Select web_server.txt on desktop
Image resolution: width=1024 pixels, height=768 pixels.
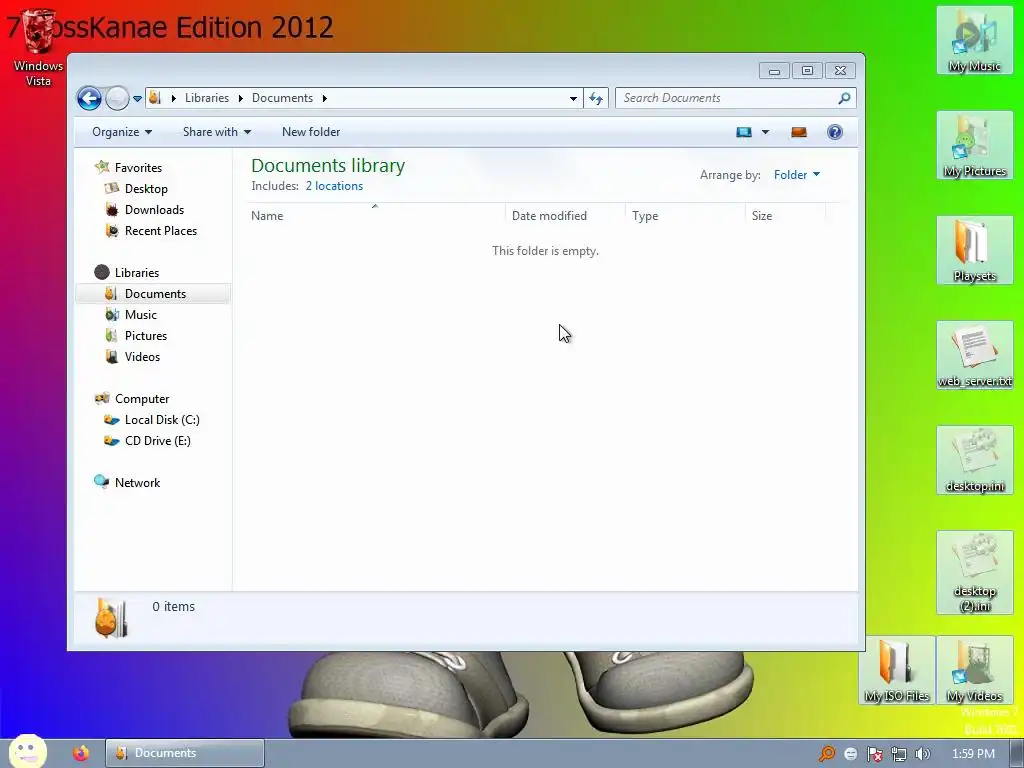pos(974,355)
